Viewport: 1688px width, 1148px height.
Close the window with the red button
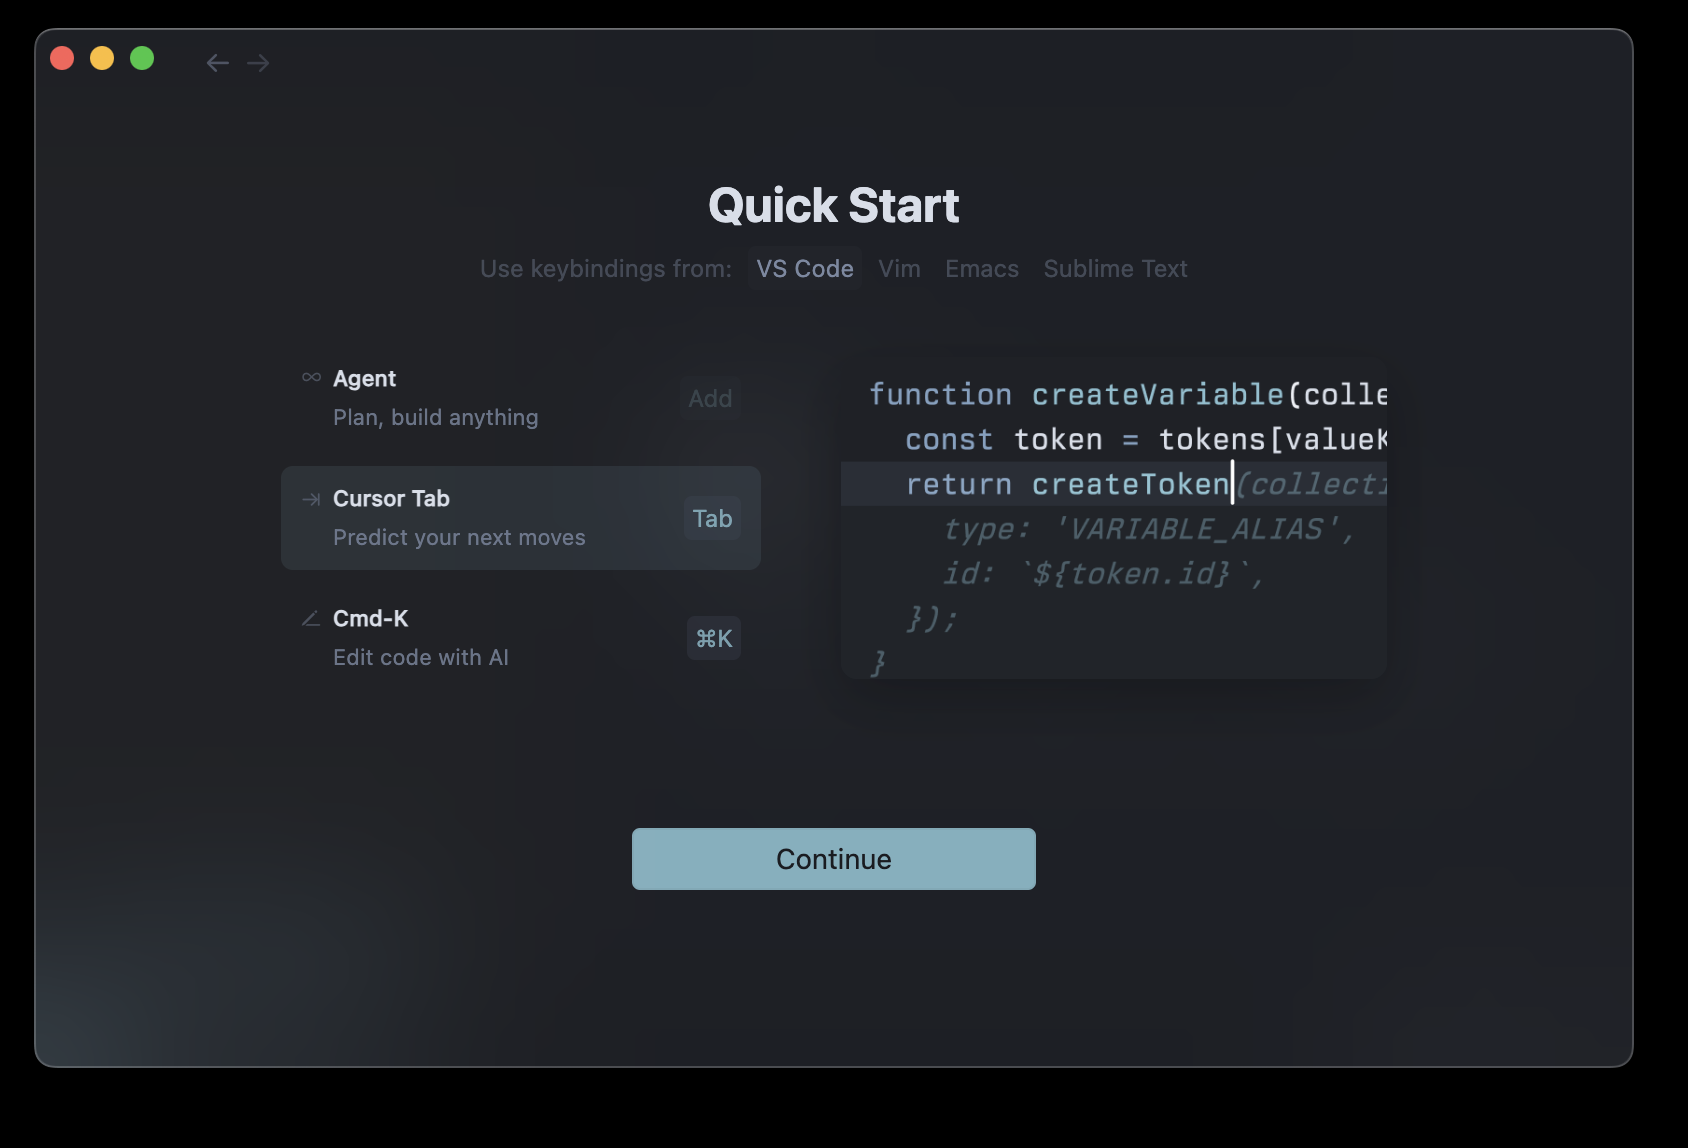(62, 58)
